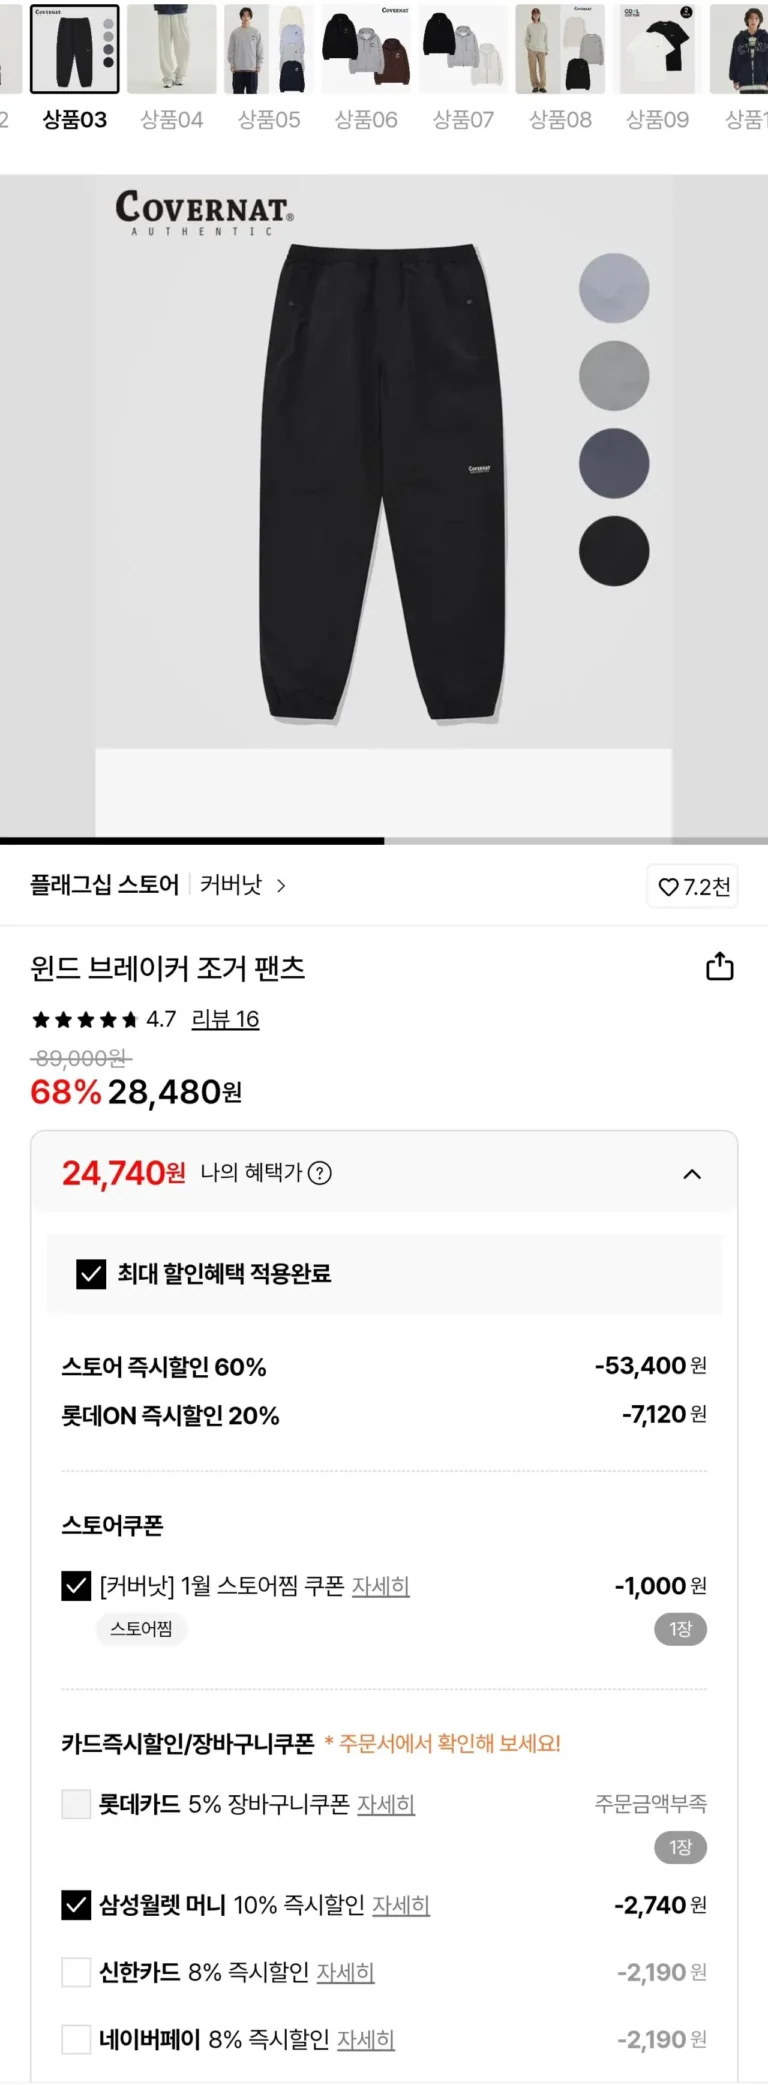Pick the black color swatch circle

tap(614, 551)
